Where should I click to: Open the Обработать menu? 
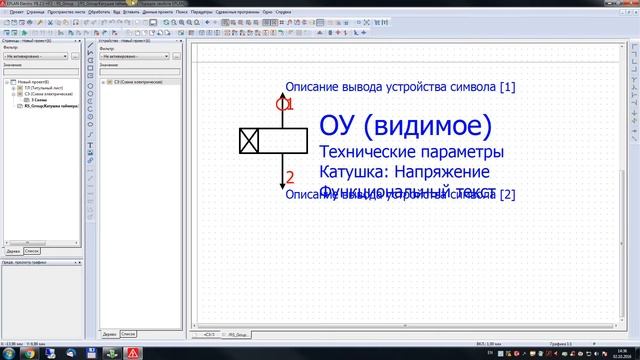click(x=99, y=12)
